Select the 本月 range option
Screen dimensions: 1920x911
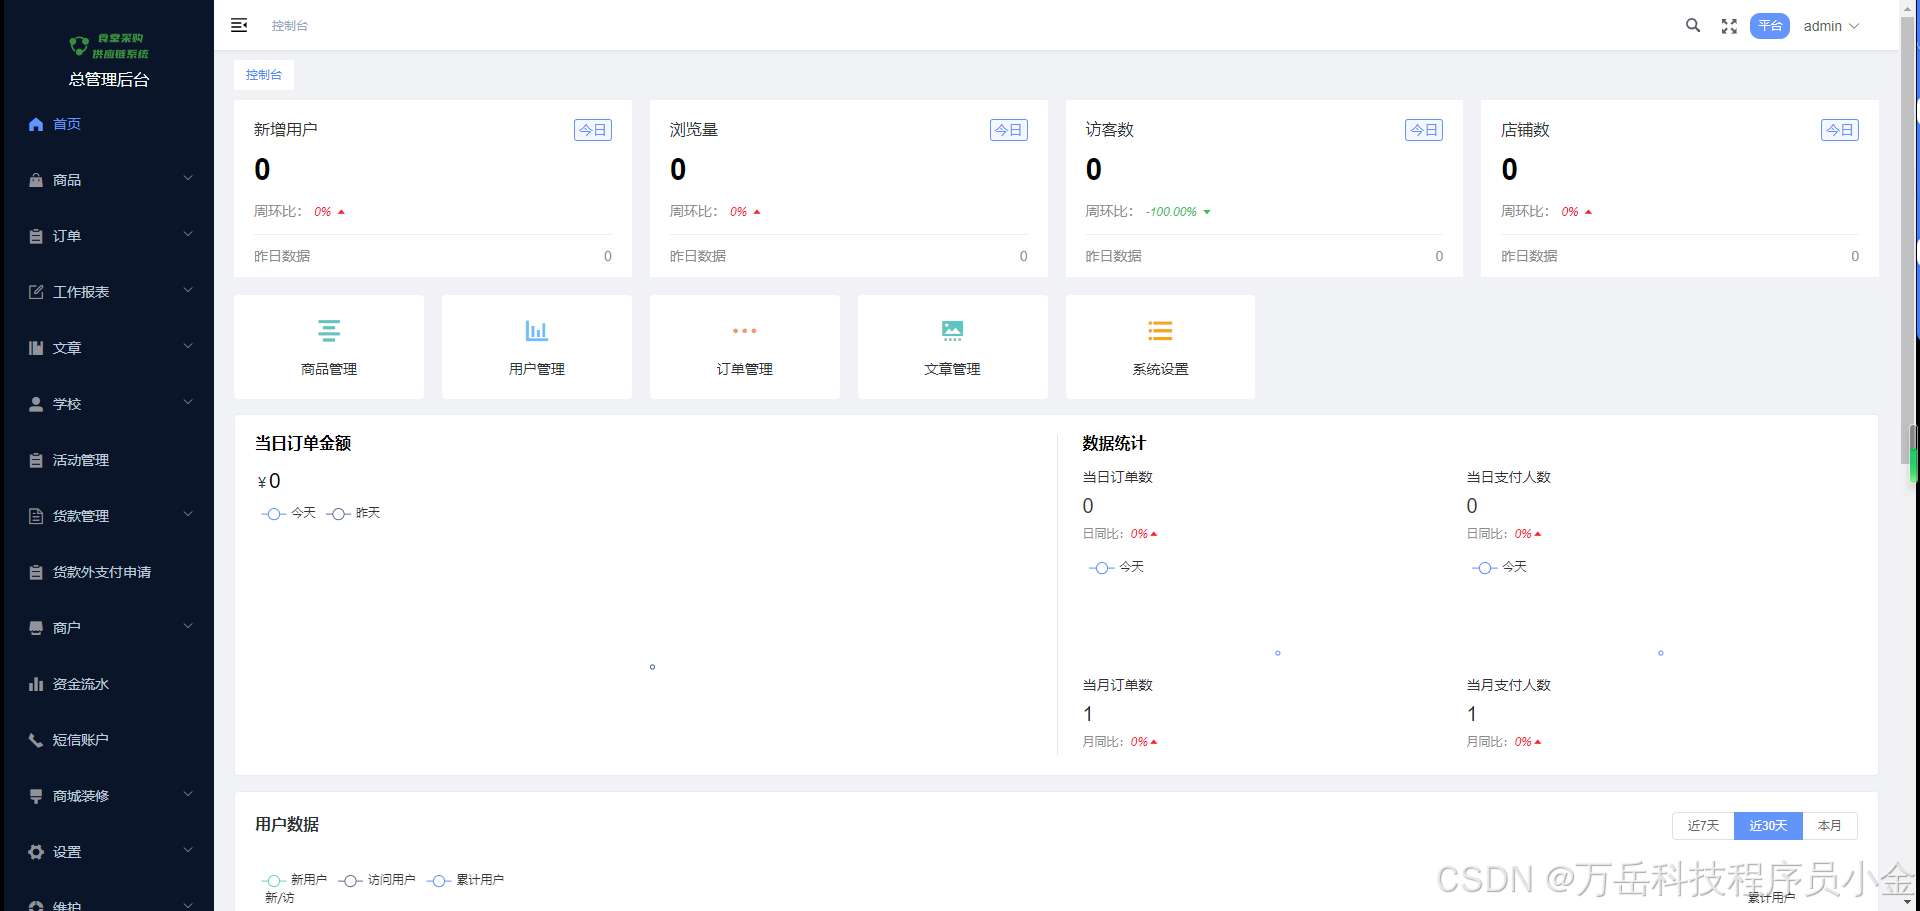click(x=1830, y=826)
